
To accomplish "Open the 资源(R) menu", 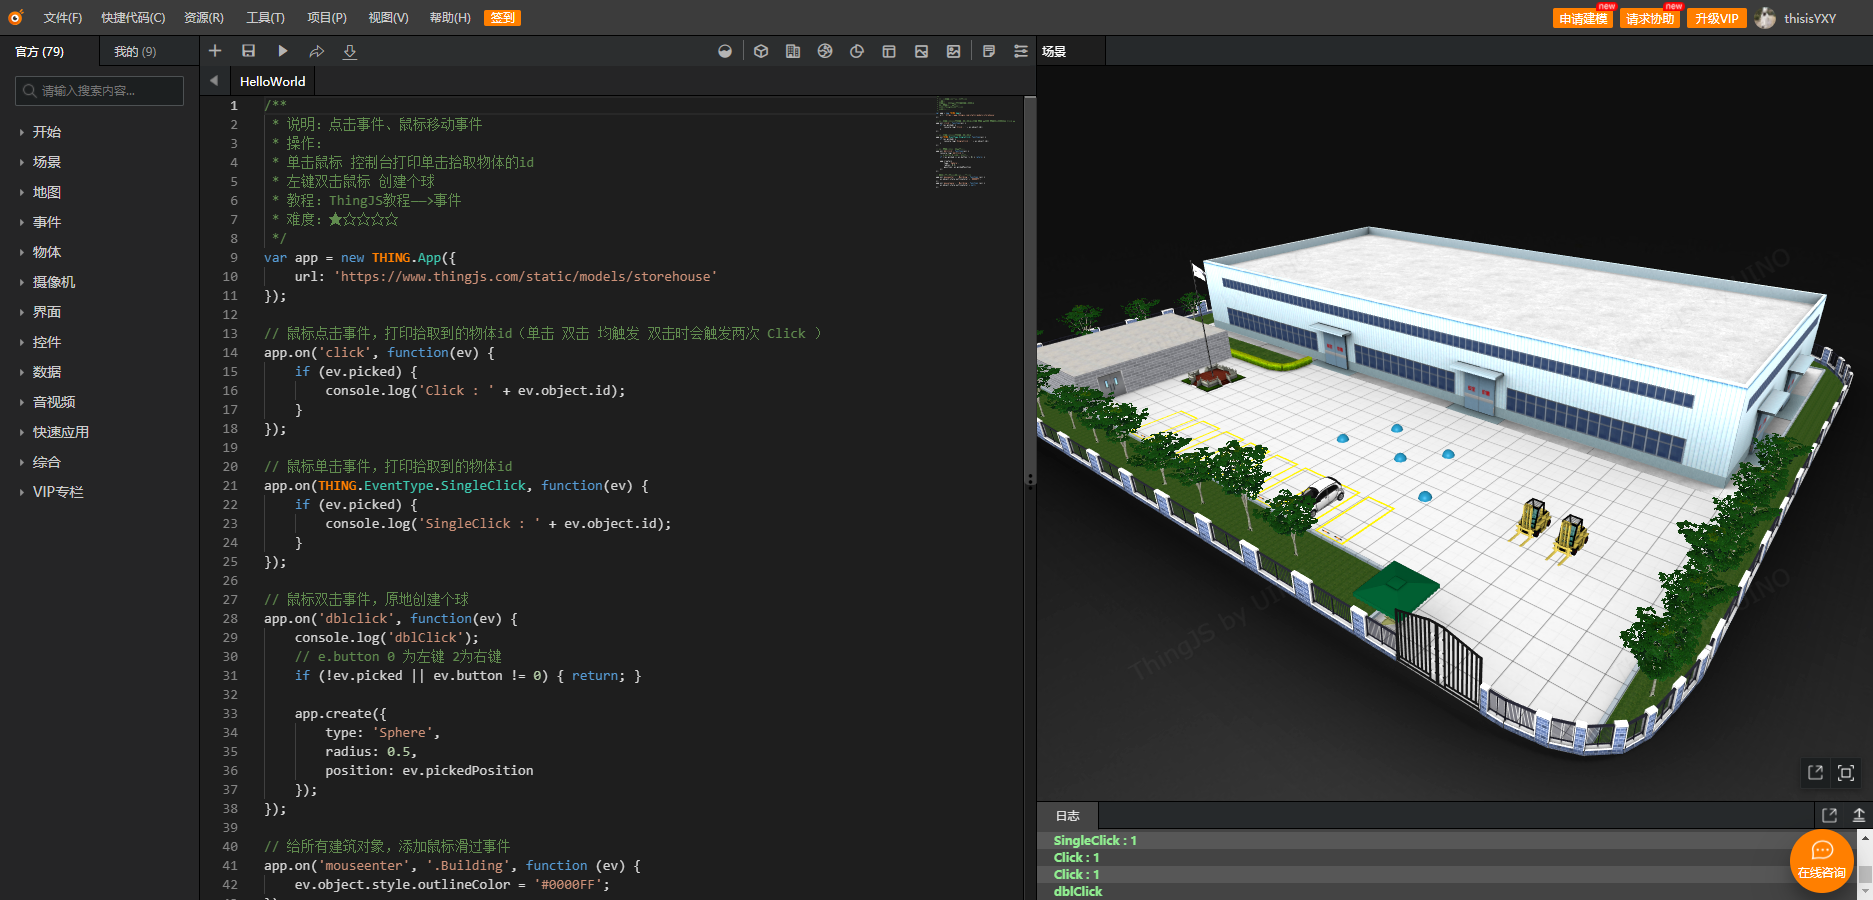I will 204,18.
